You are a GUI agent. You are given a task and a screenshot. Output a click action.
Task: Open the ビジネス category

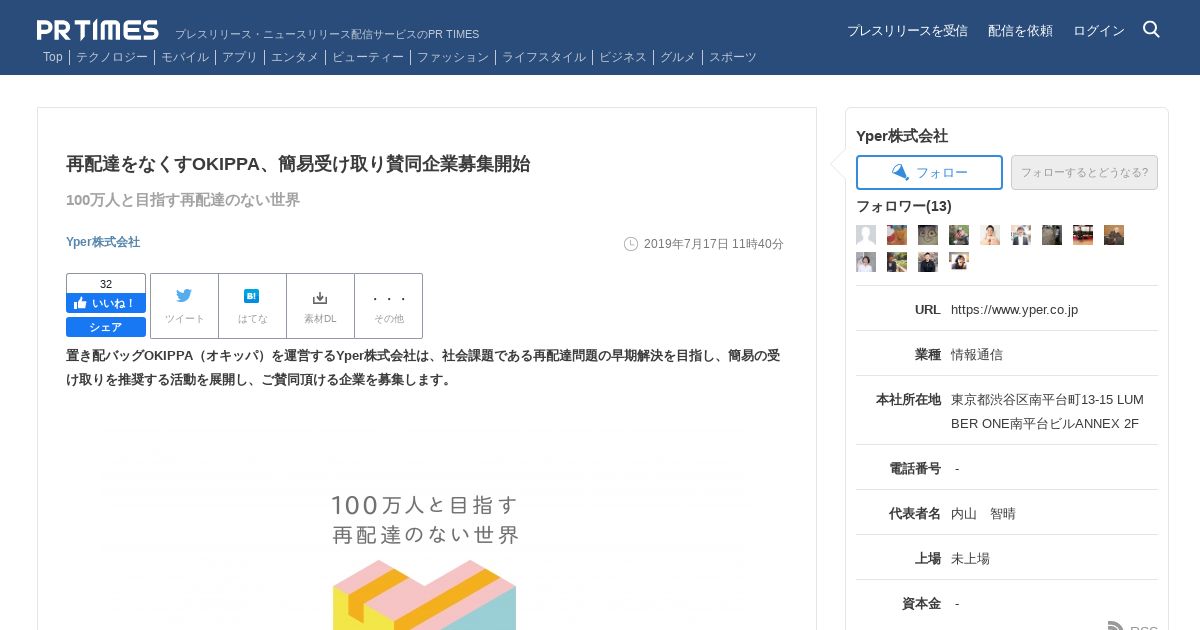tap(623, 57)
